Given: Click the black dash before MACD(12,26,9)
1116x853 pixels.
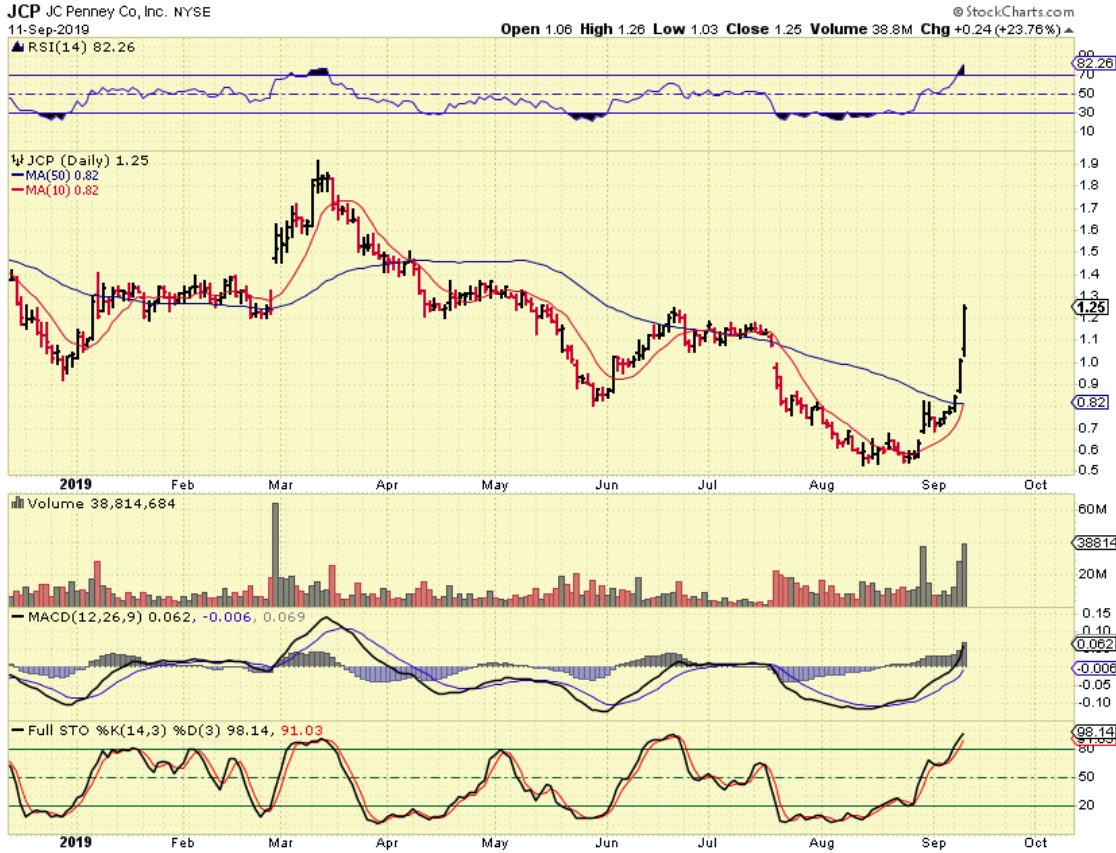Looking at the screenshot, I should click(x=18, y=617).
